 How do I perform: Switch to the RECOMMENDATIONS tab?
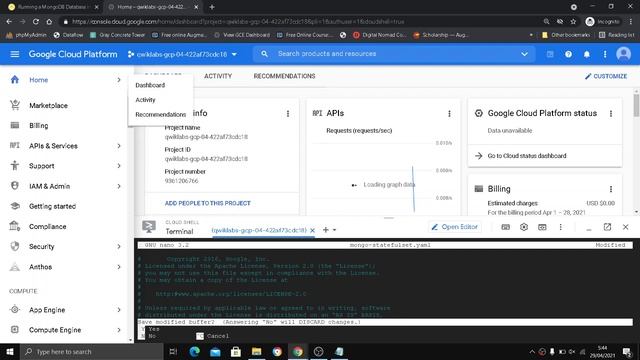coord(284,76)
